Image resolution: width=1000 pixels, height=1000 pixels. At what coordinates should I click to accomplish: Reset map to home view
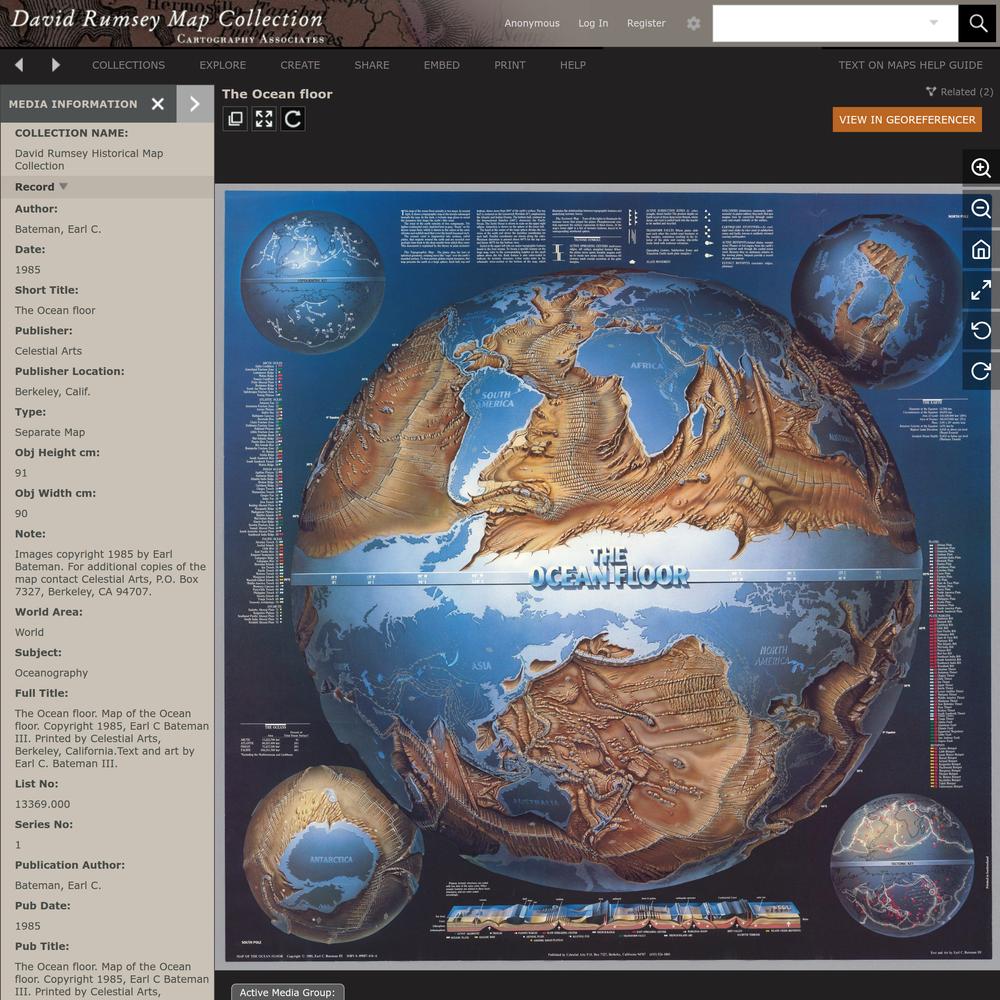(x=980, y=249)
